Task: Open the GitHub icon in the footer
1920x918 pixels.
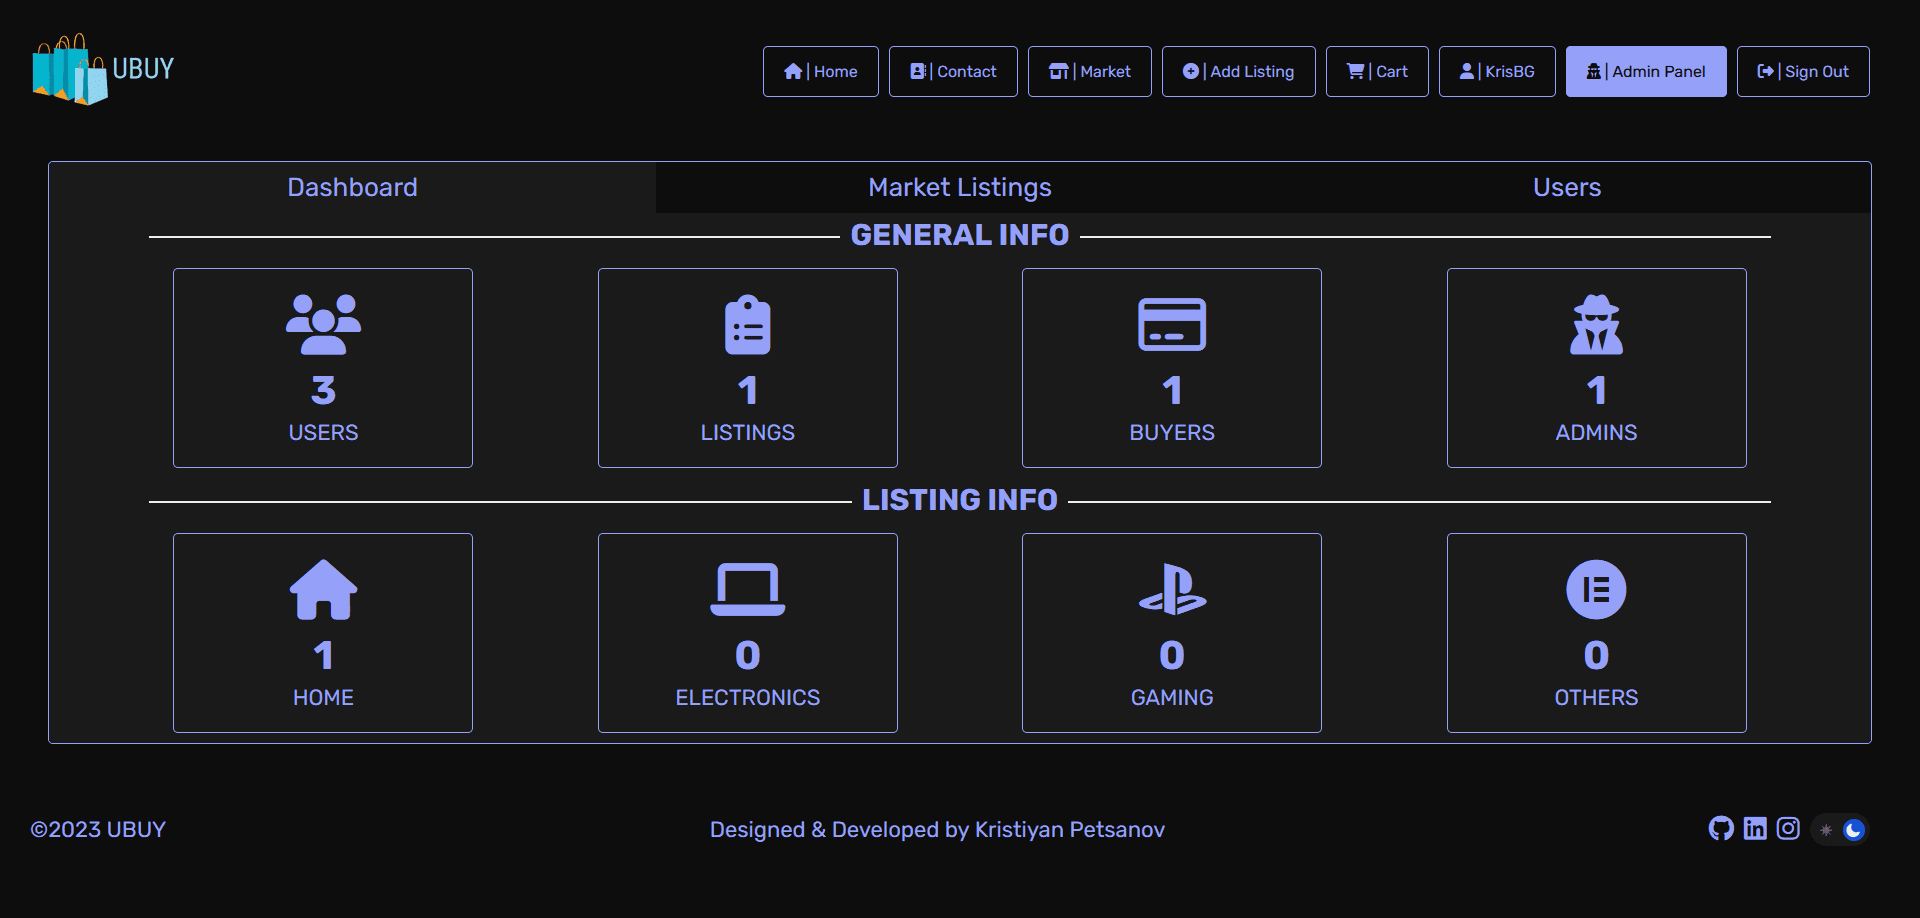Action: pyautogui.click(x=1721, y=829)
